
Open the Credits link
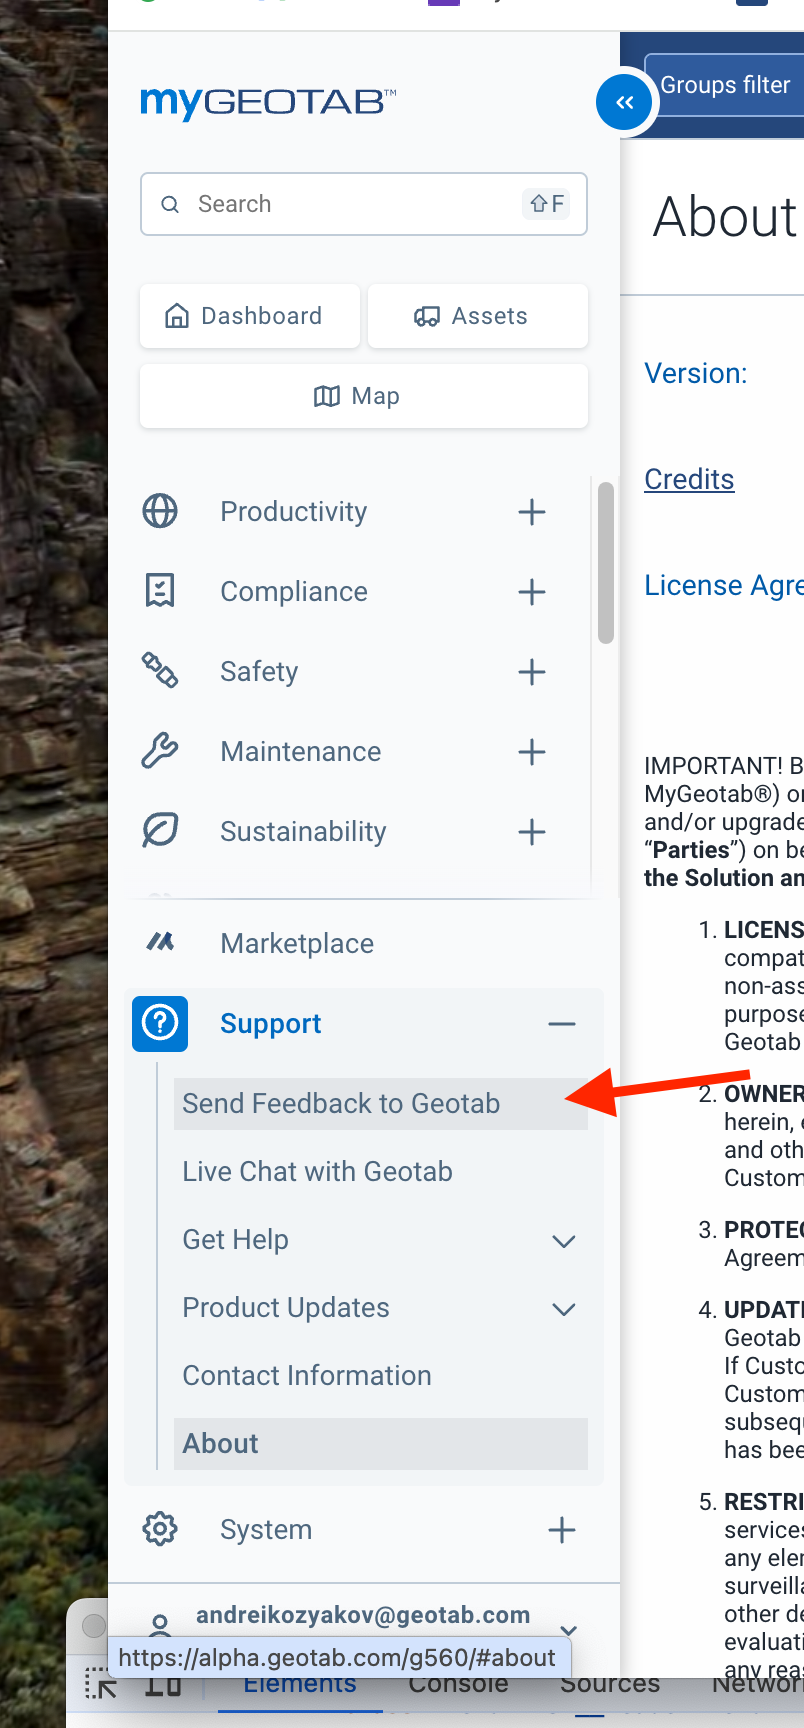click(689, 479)
